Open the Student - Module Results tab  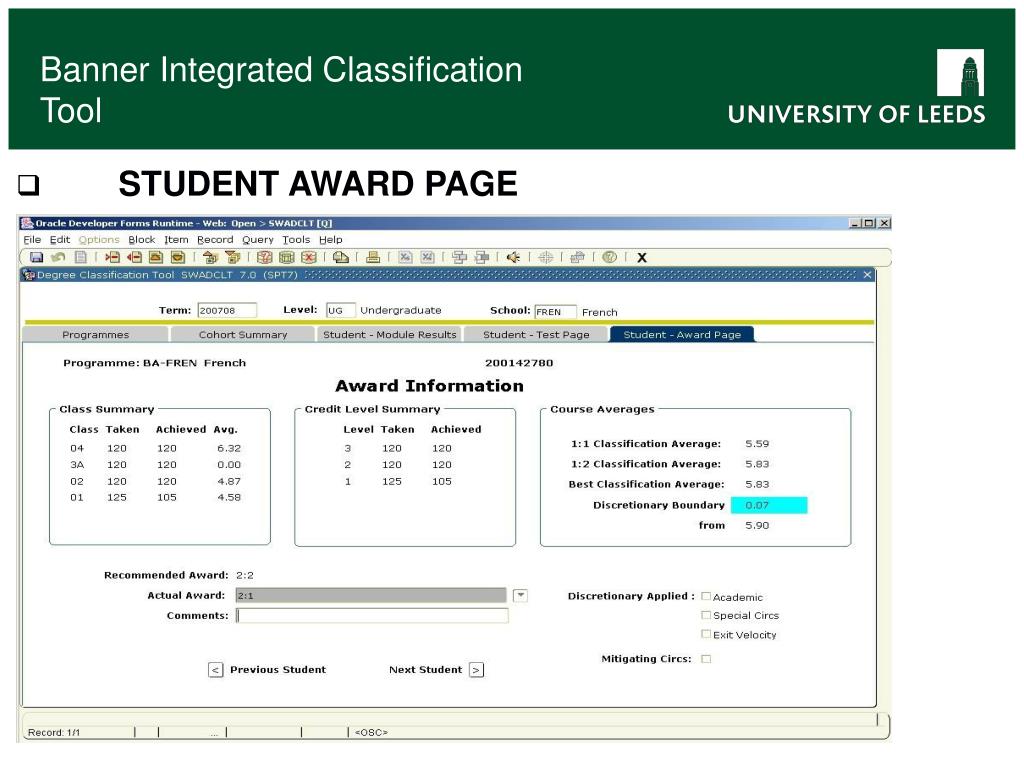click(x=389, y=334)
